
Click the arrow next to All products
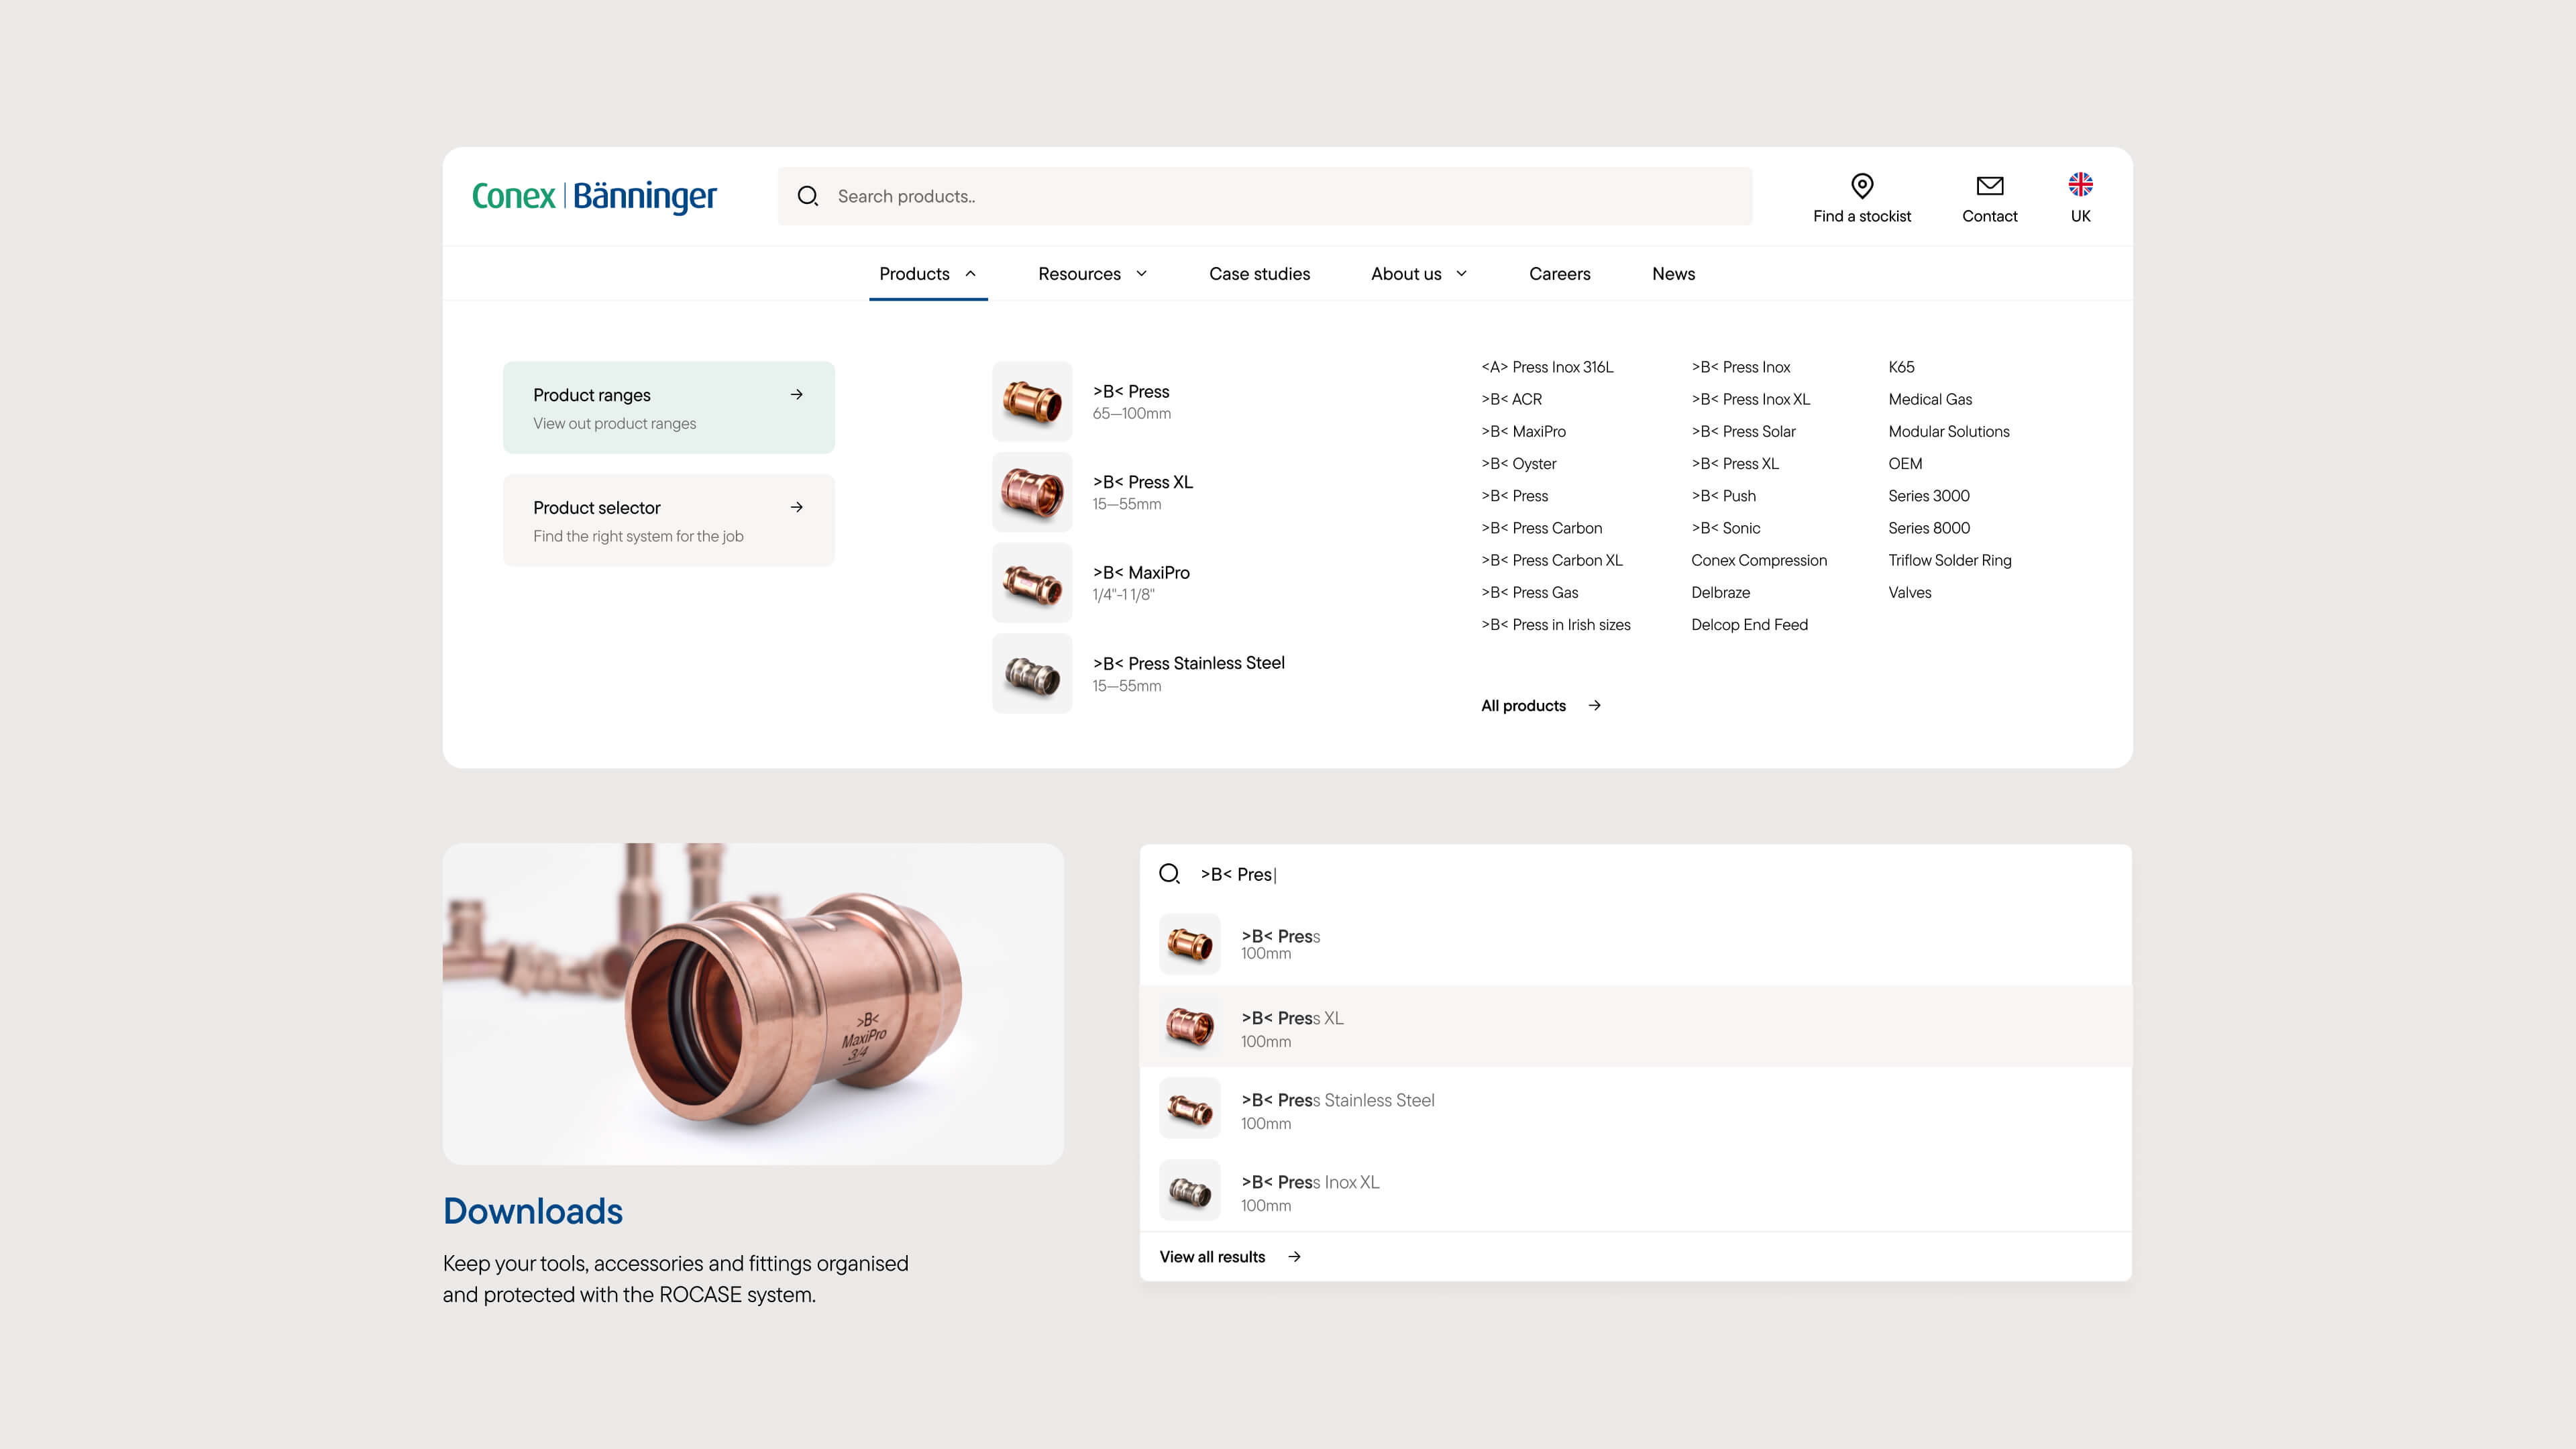click(1595, 705)
